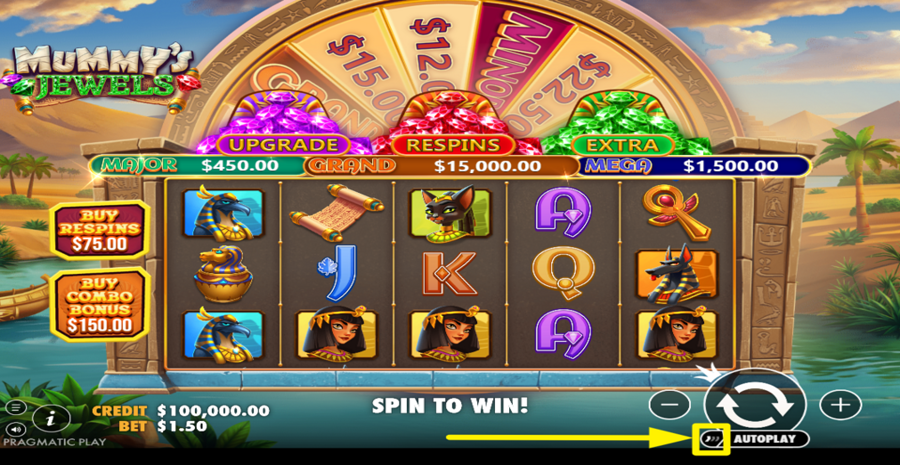
Task: Open the hamburger menu icon
Action: tap(15, 408)
